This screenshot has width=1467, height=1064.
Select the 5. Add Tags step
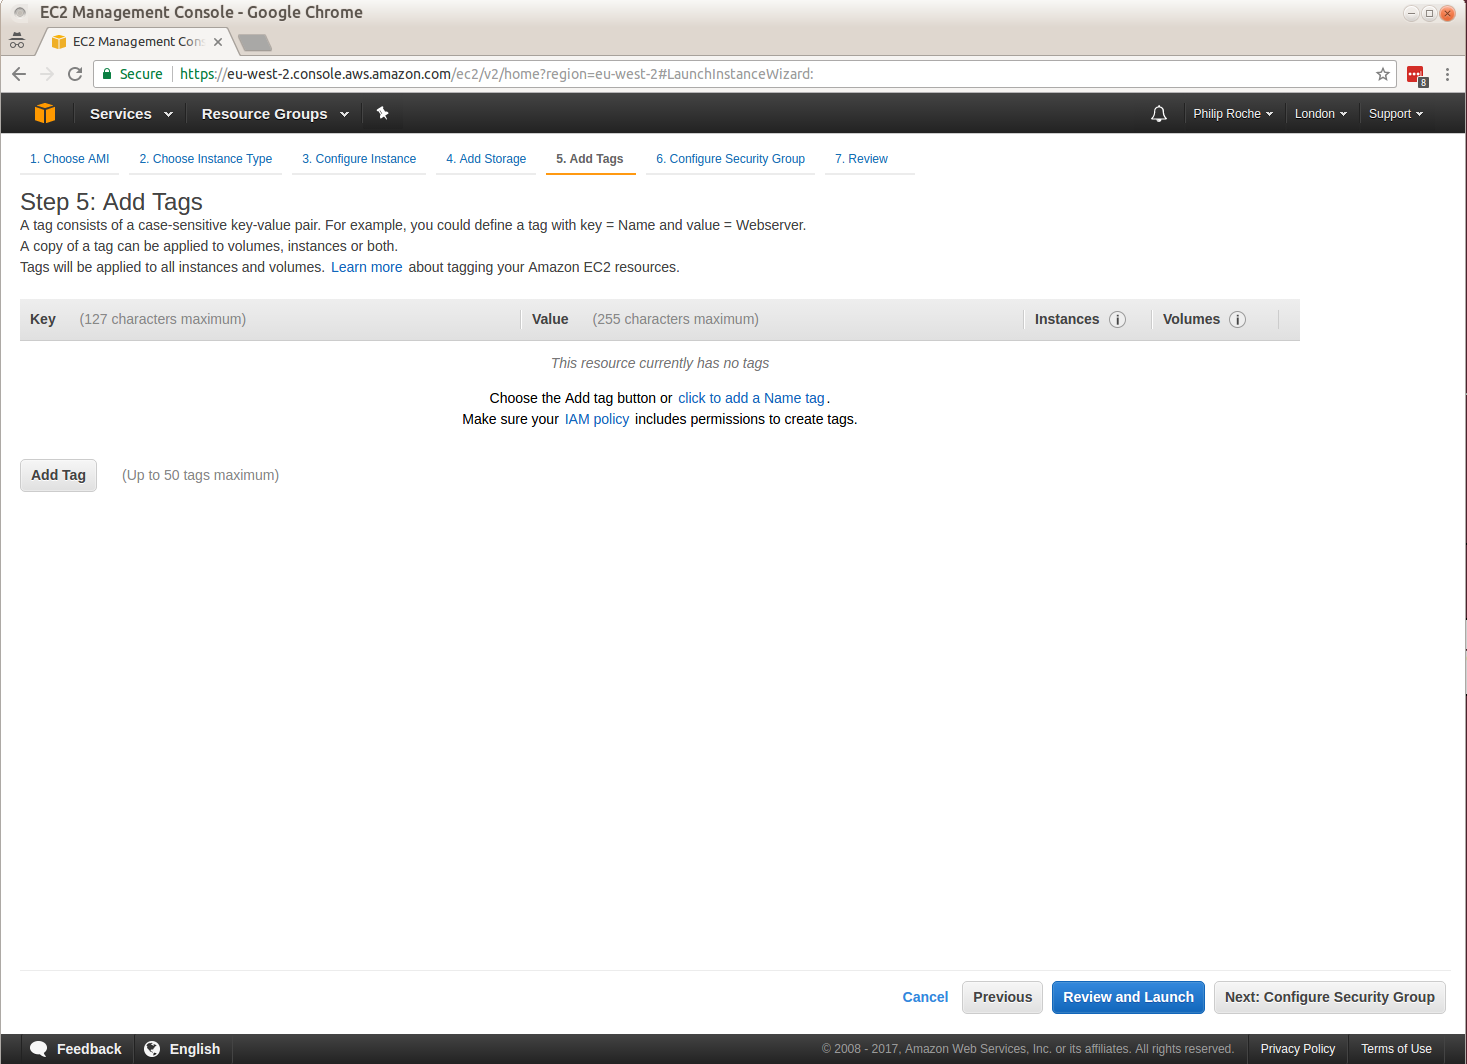coord(590,159)
